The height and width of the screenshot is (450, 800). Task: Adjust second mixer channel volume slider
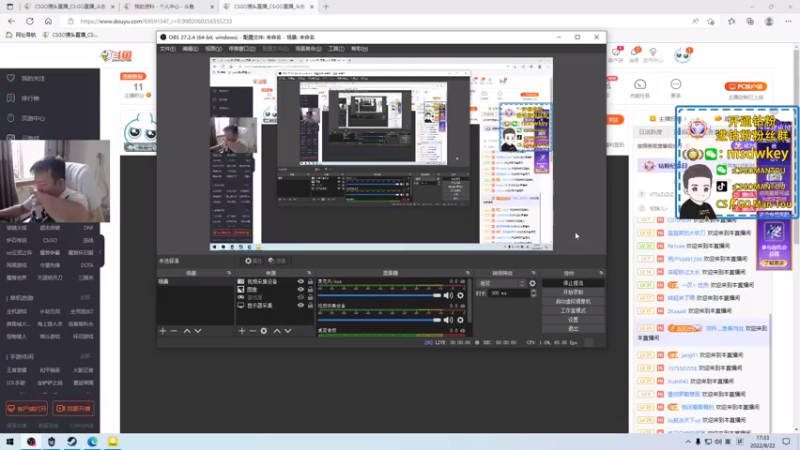click(379, 320)
